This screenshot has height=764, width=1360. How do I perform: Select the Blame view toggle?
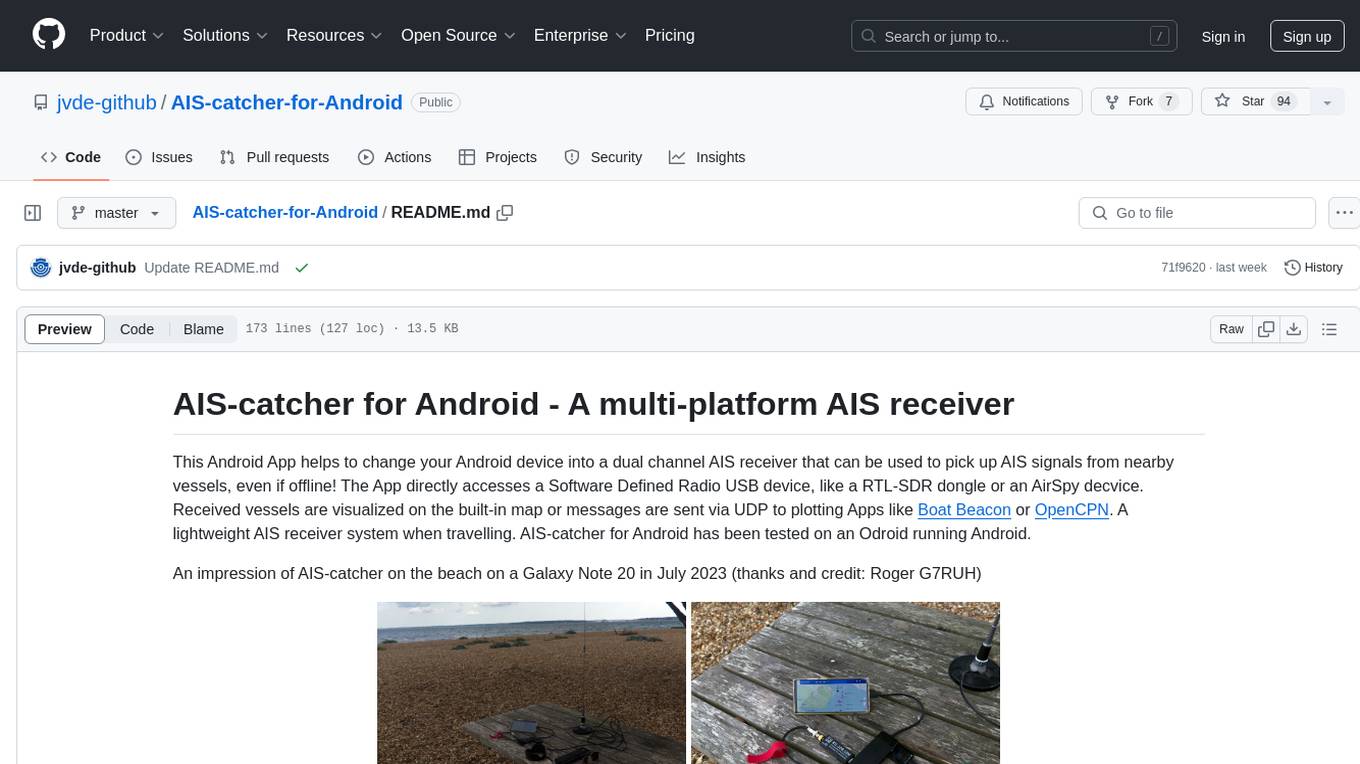coord(203,329)
